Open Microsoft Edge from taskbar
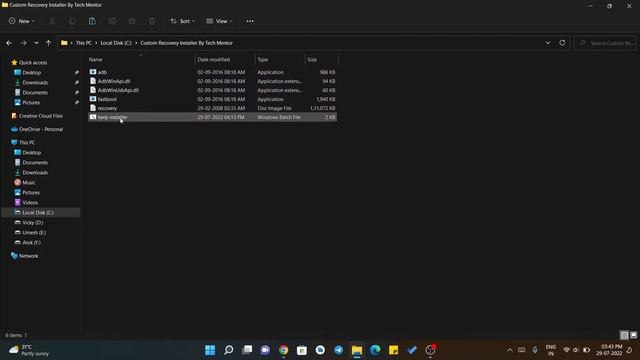640x360 pixels. (375, 350)
